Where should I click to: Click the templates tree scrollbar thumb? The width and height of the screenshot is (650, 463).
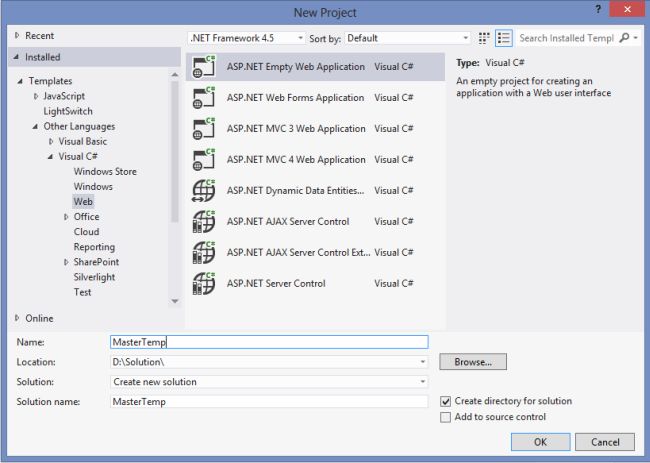[175, 151]
